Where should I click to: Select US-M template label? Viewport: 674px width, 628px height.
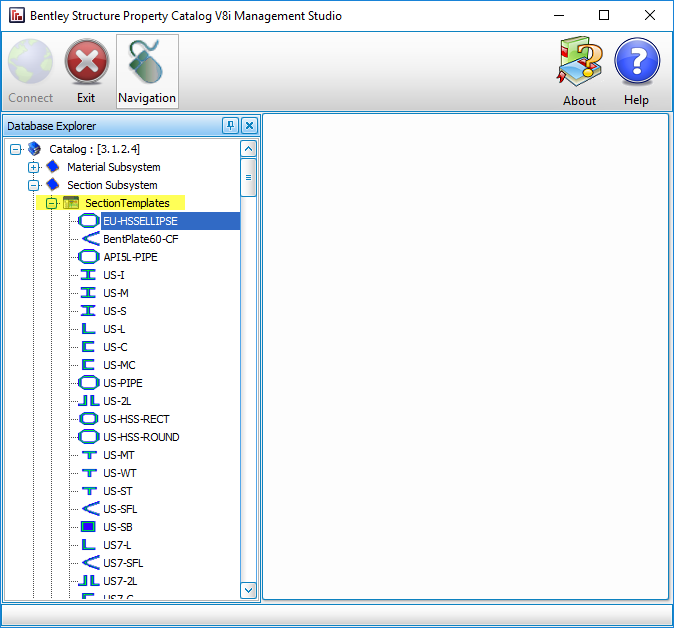click(116, 293)
